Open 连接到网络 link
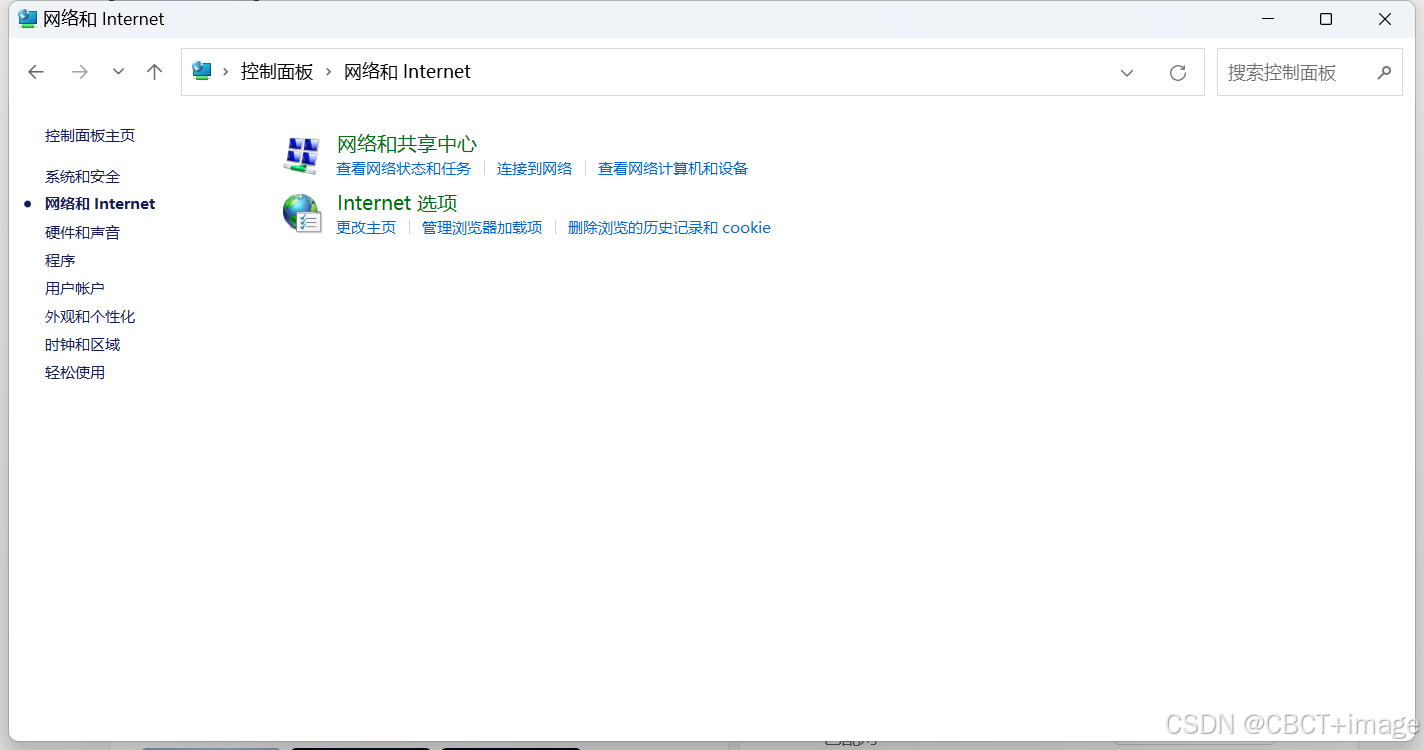The width and height of the screenshot is (1424, 750). [x=535, y=169]
